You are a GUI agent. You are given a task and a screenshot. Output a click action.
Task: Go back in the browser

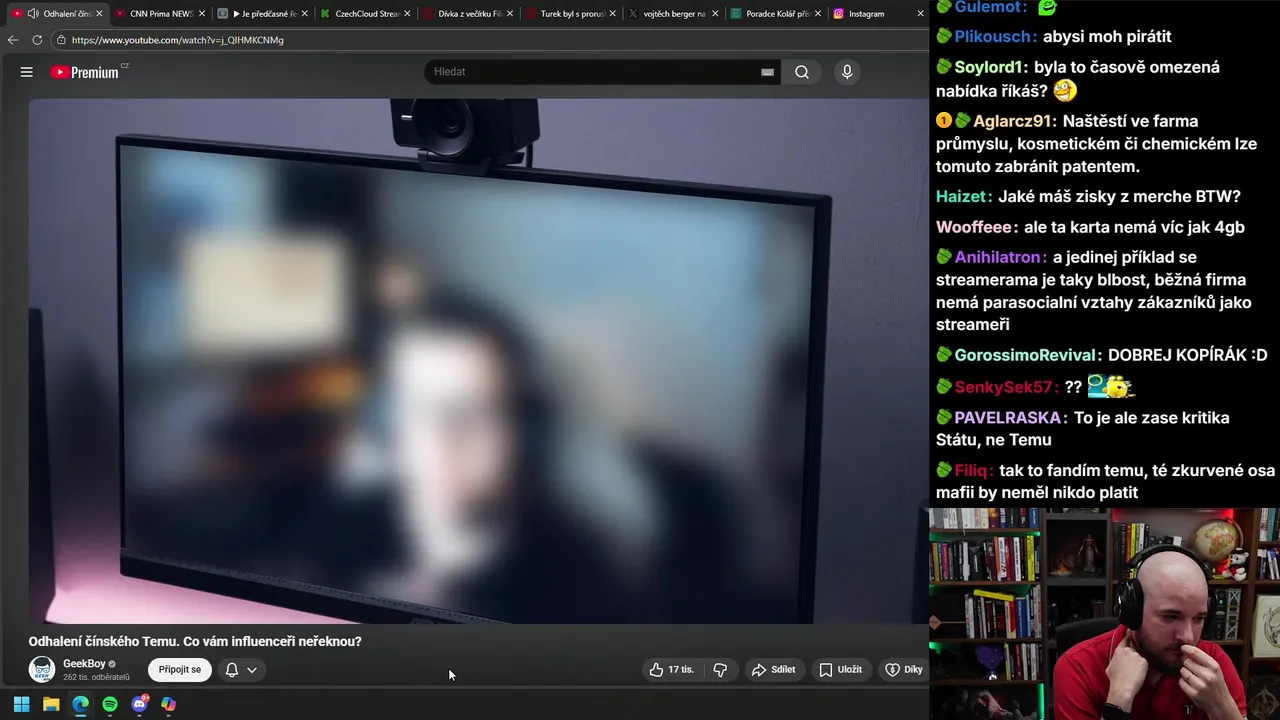click(x=13, y=40)
